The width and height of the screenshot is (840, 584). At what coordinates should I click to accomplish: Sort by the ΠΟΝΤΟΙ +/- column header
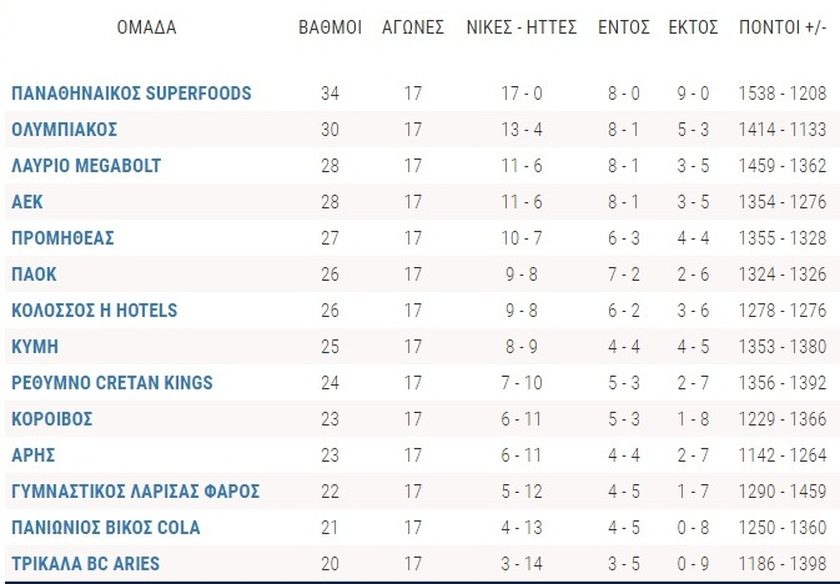tap(783, 27)
